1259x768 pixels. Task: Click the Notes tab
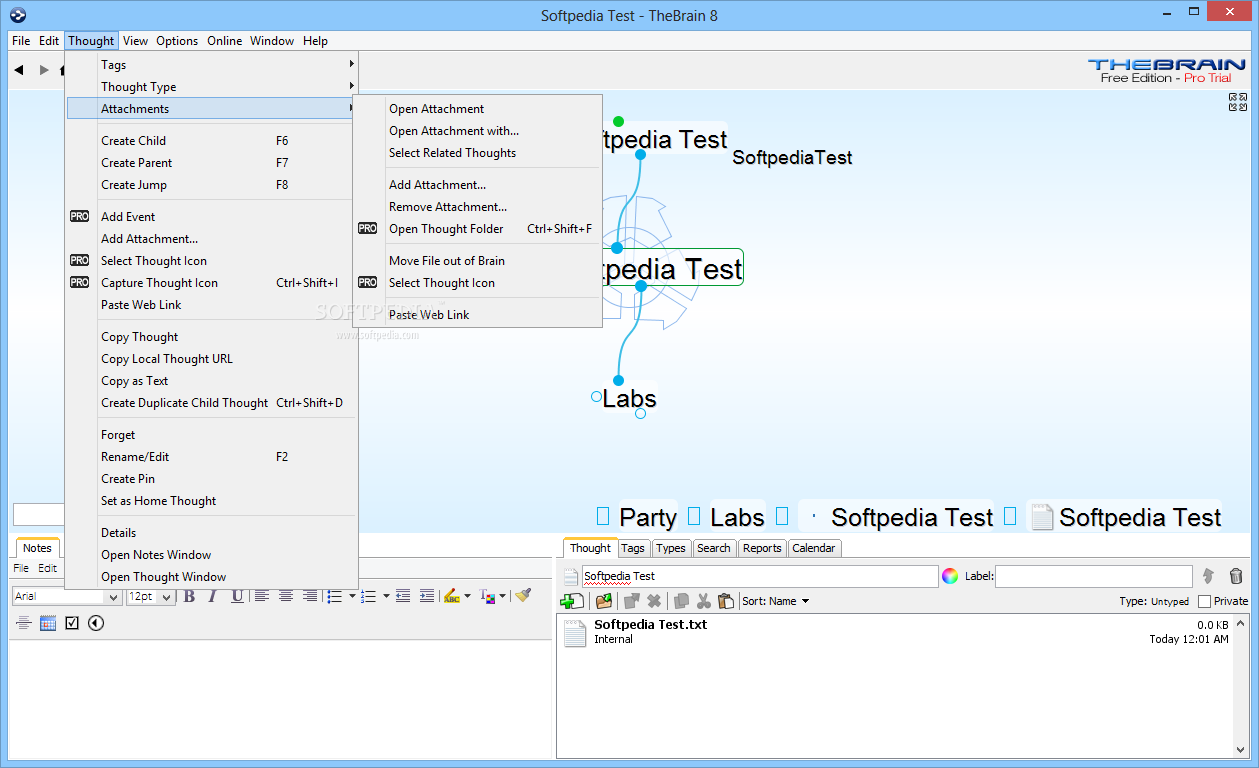[37, 548]
